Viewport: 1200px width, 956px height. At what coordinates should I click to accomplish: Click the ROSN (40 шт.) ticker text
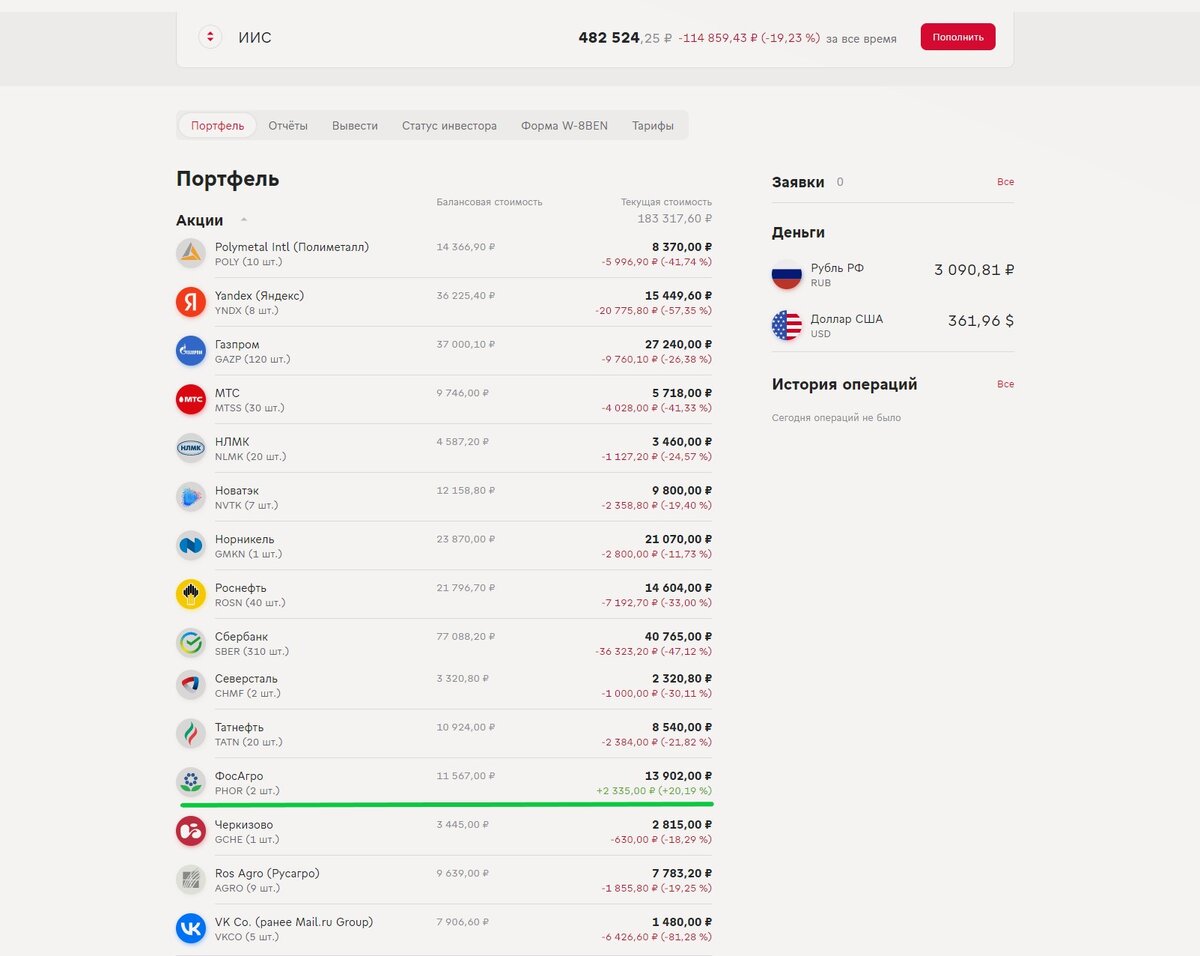[x=250, y=603]
